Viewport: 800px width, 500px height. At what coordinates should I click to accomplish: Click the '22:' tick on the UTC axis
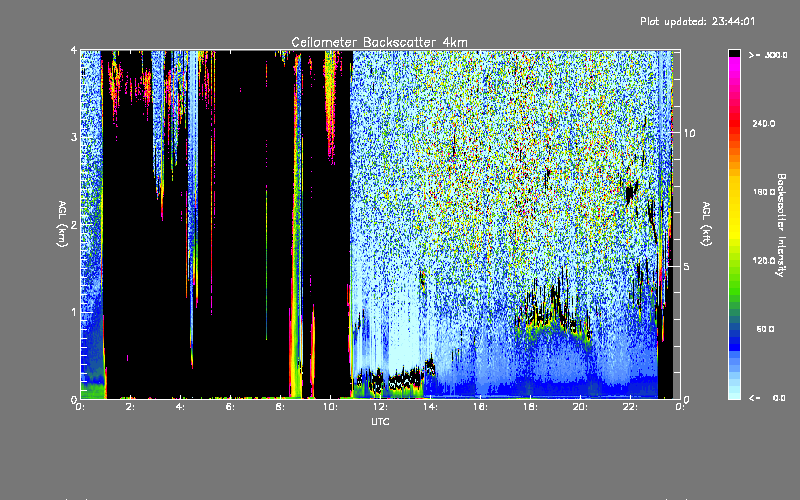coord(630,407)
